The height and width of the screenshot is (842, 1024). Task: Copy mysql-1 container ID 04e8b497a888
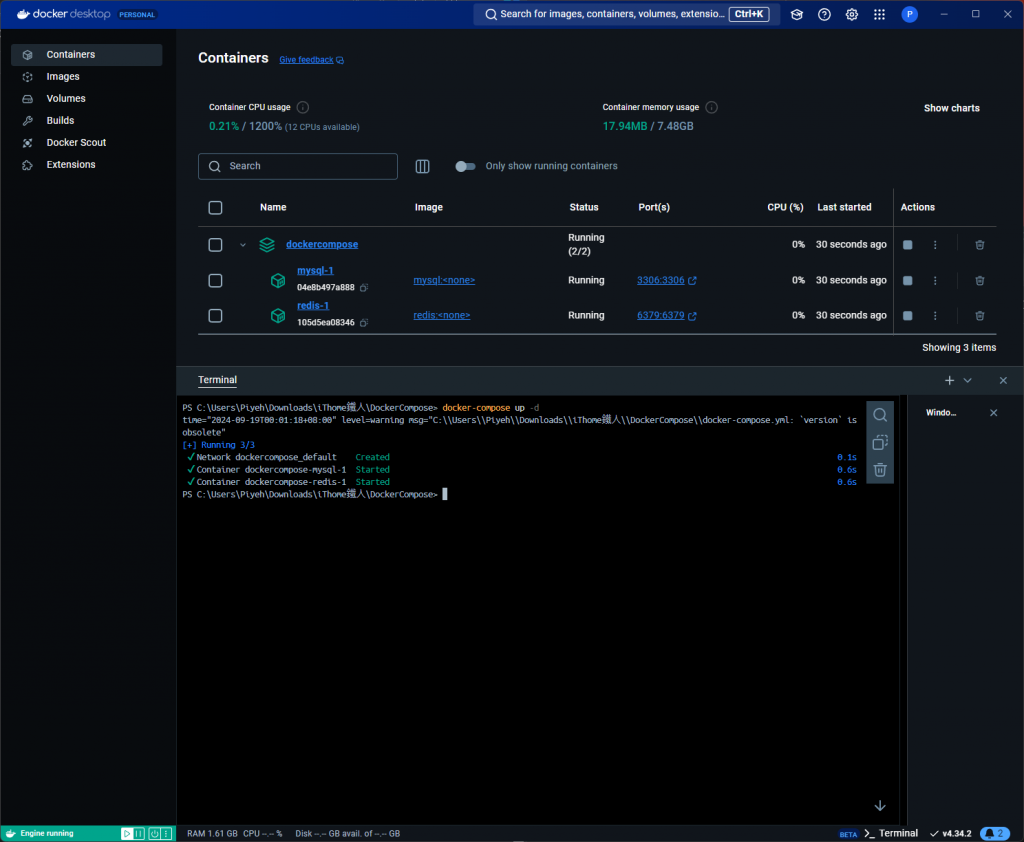364,287
